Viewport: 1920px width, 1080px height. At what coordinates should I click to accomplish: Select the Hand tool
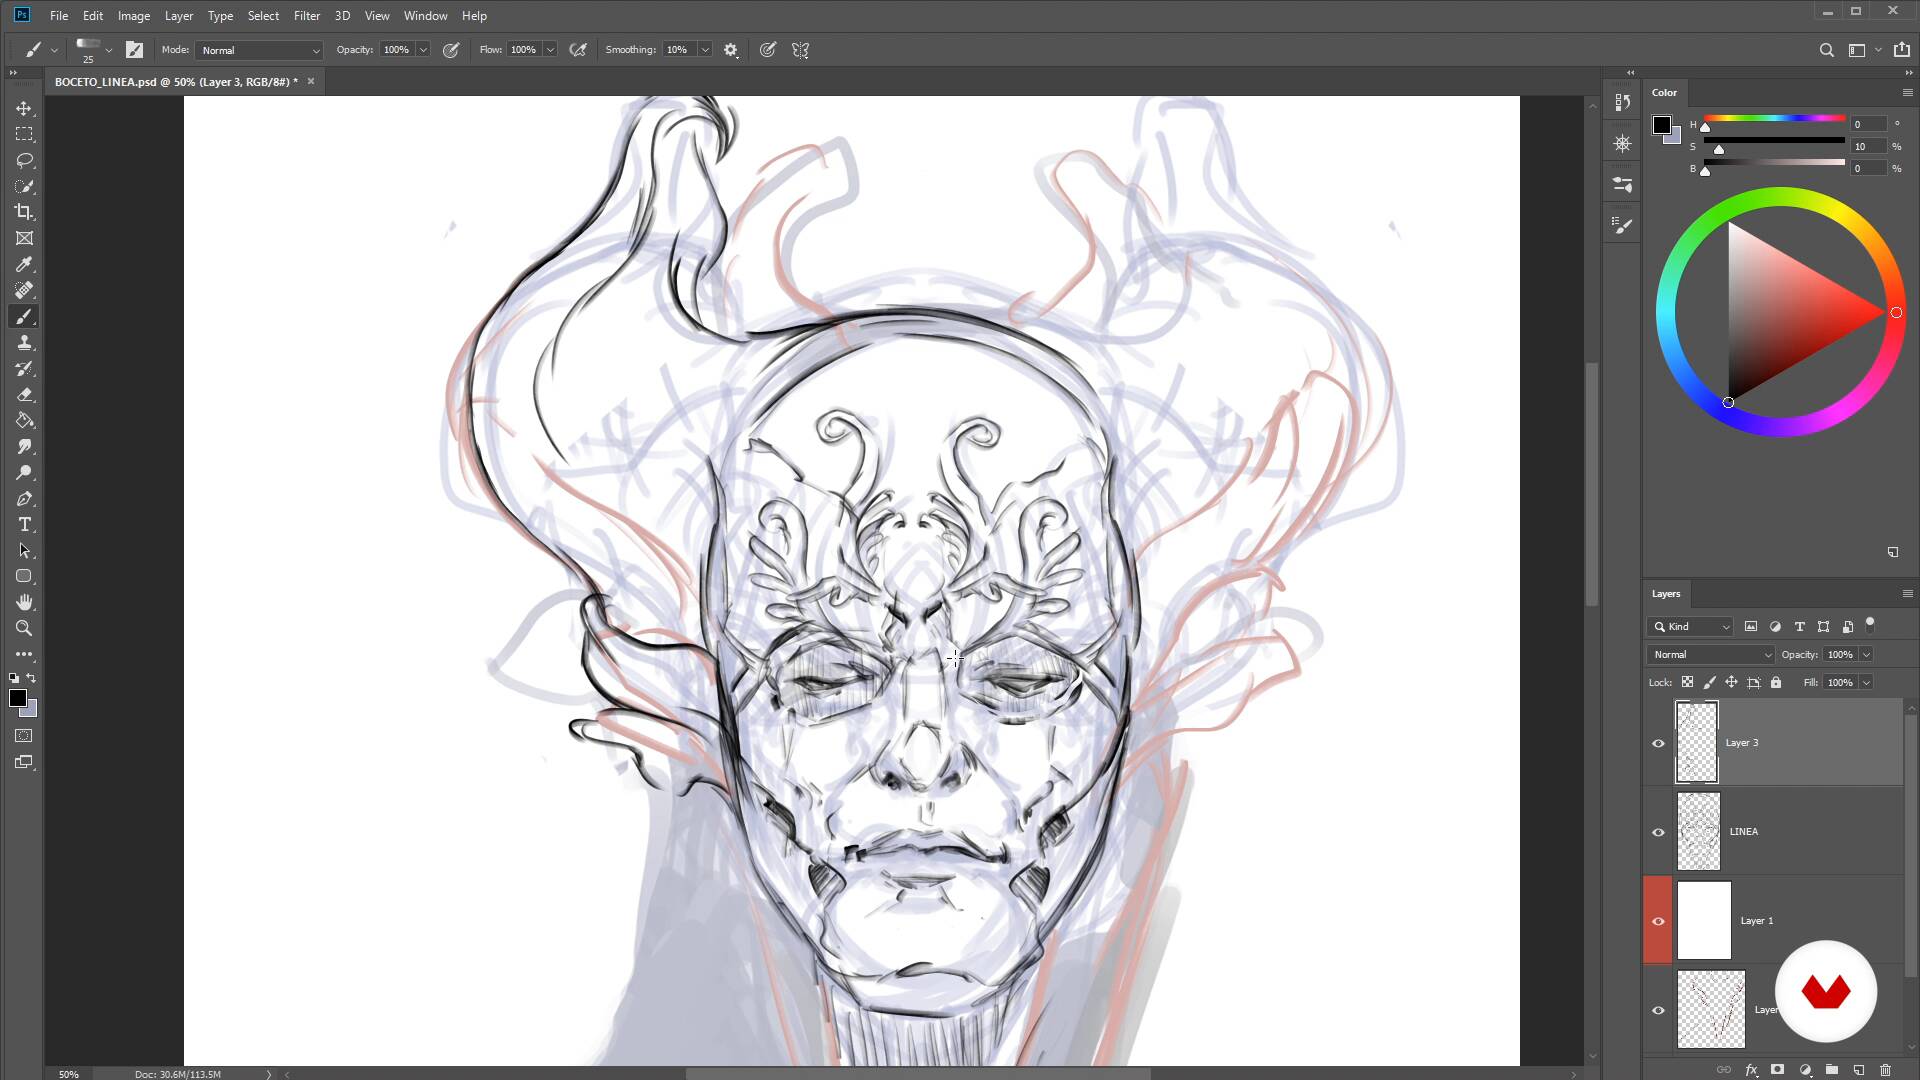(24, 602)
